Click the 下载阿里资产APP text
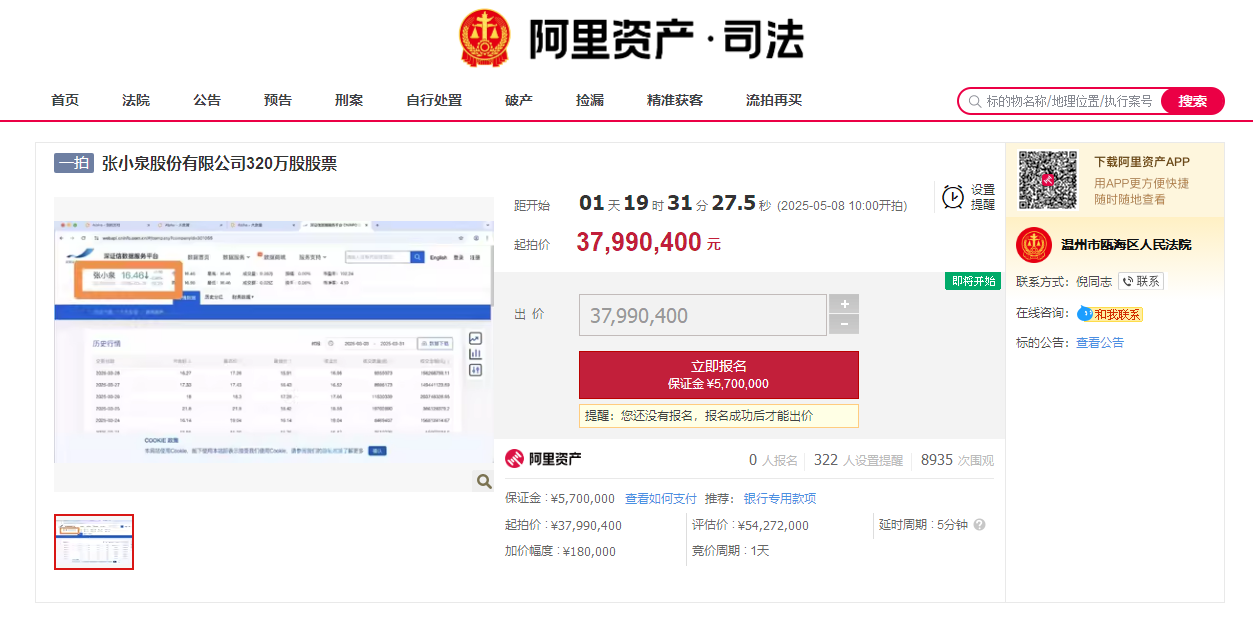 (1142, 162)
